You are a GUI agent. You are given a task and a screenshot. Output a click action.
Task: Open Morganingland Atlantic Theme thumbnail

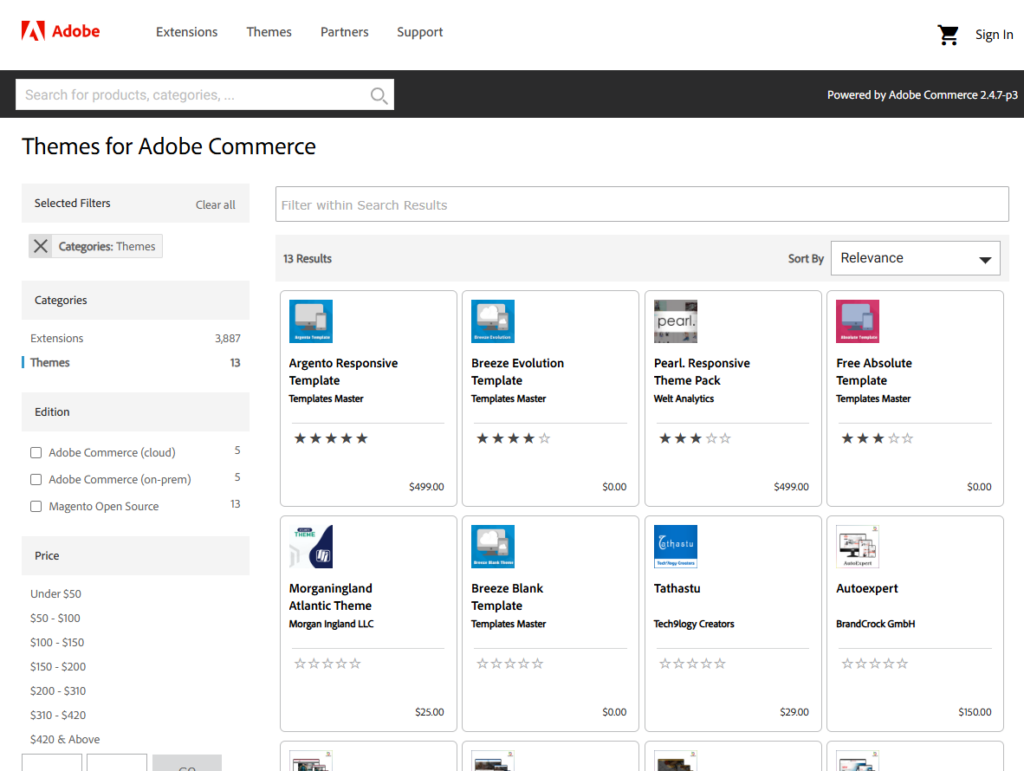(x=311, y=546)
